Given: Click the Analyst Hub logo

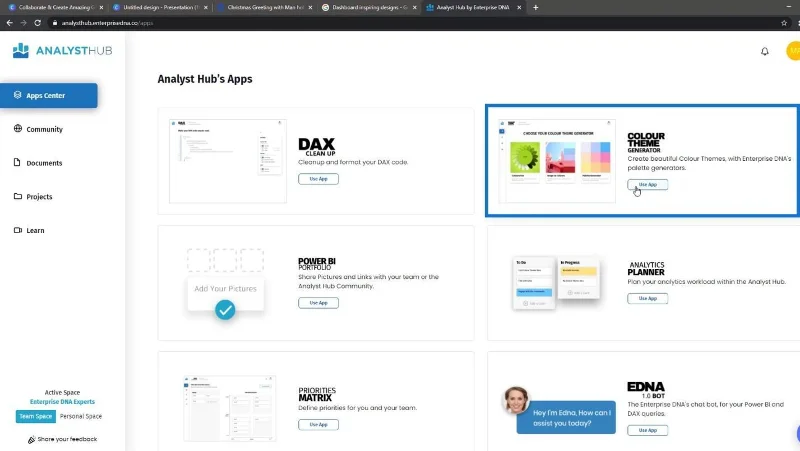Looking at the screenshot, I should pos(62,51).
